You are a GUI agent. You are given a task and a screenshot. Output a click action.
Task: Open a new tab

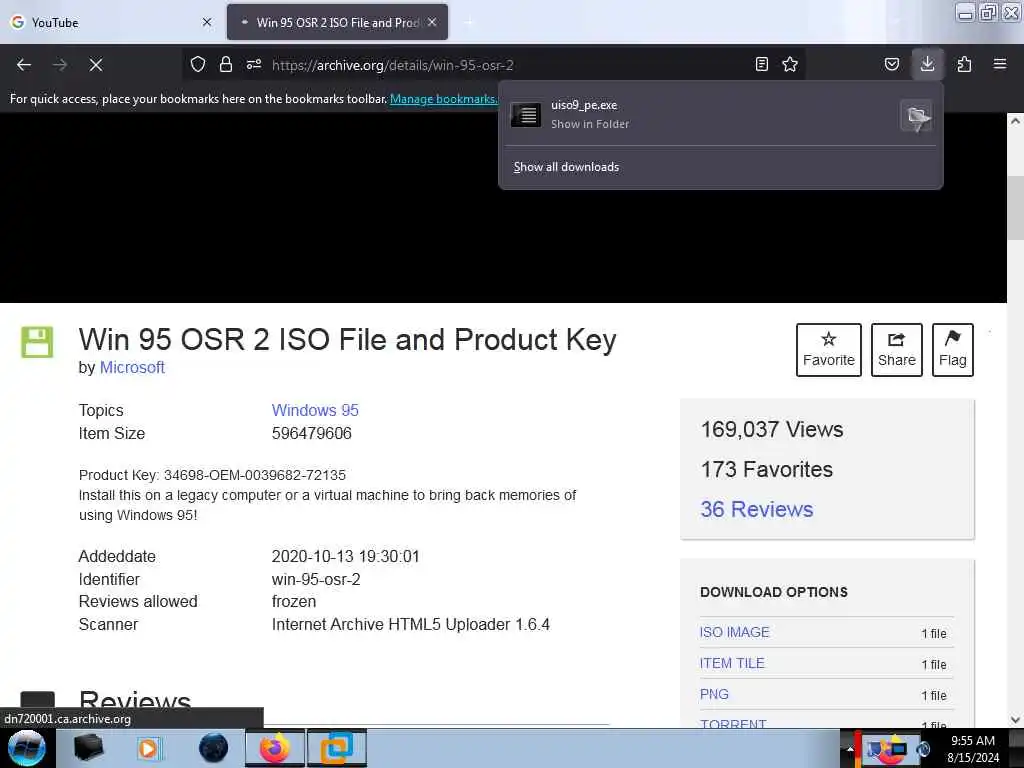pyautogui.click(x=468, y=22)
